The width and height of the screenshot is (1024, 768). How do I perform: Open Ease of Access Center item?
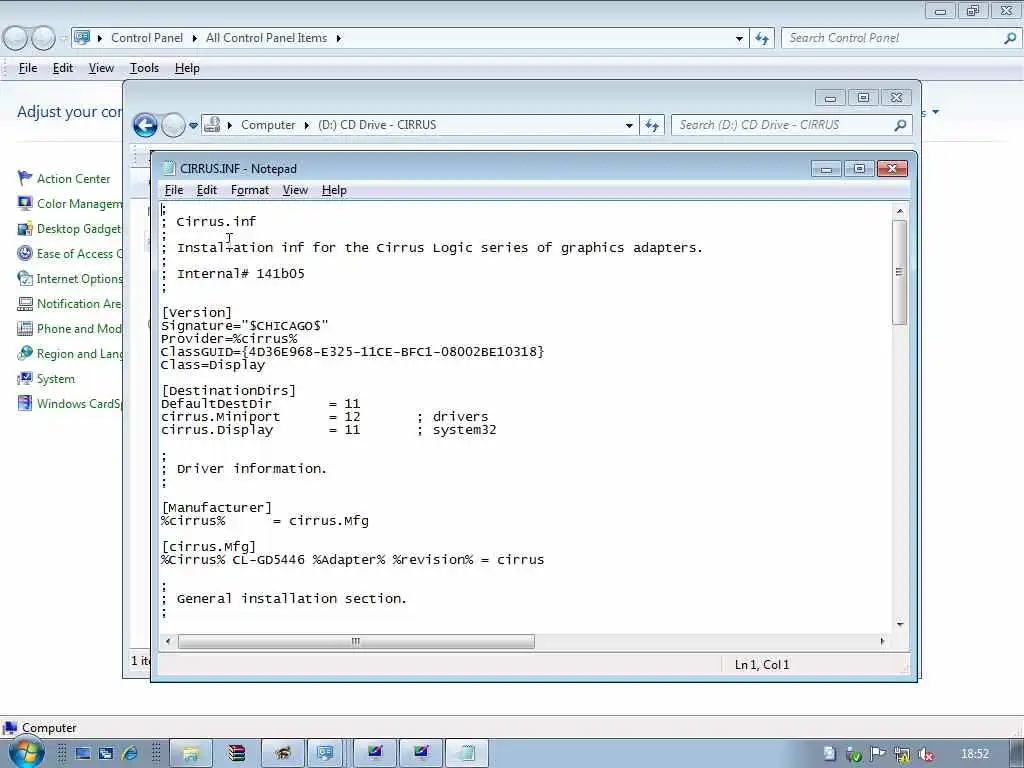click(x=70, y=253)
